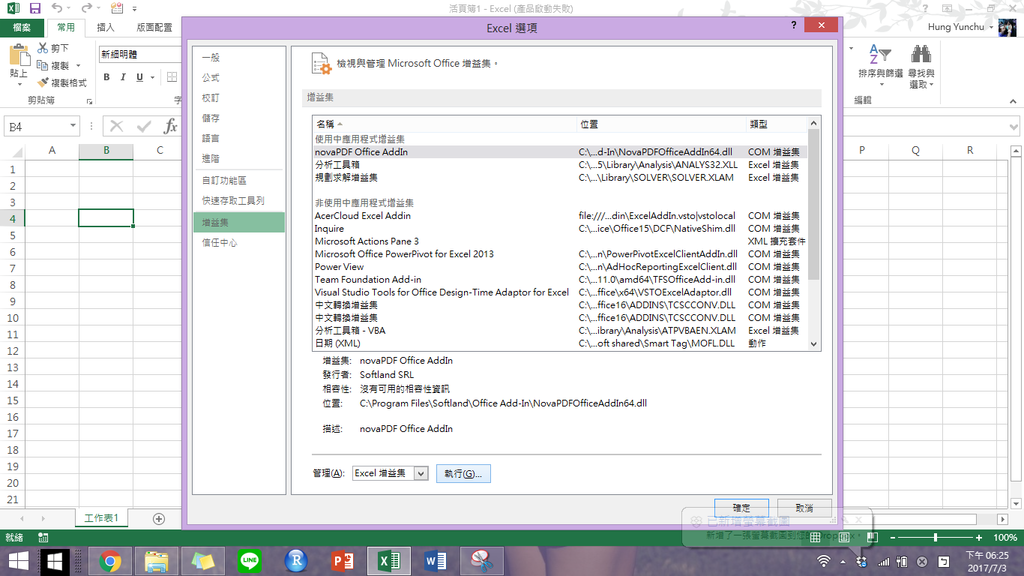This screenshot has width=1024, height=576.
Task: Click the Paste clipboard icon
Action: [x=19, y=55]
